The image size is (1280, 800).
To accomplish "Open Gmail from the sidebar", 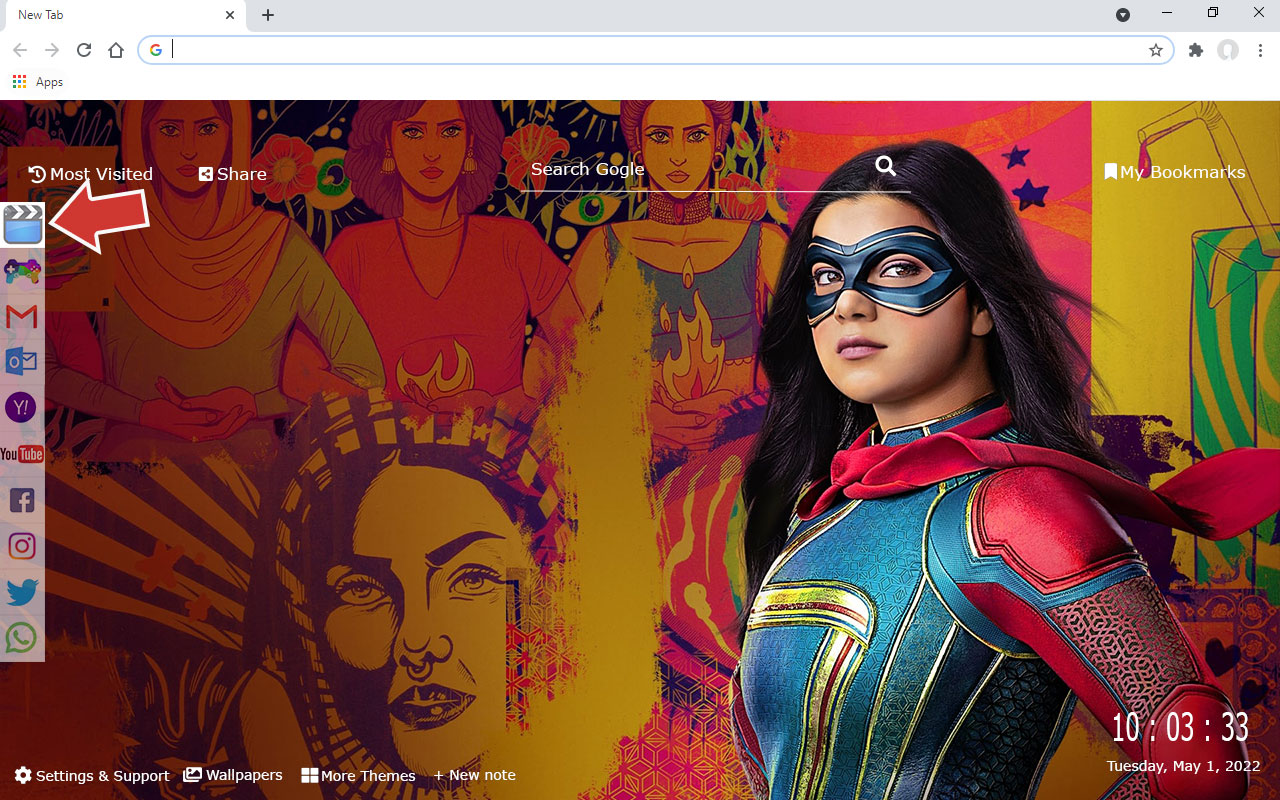I will tap(22, 317).
